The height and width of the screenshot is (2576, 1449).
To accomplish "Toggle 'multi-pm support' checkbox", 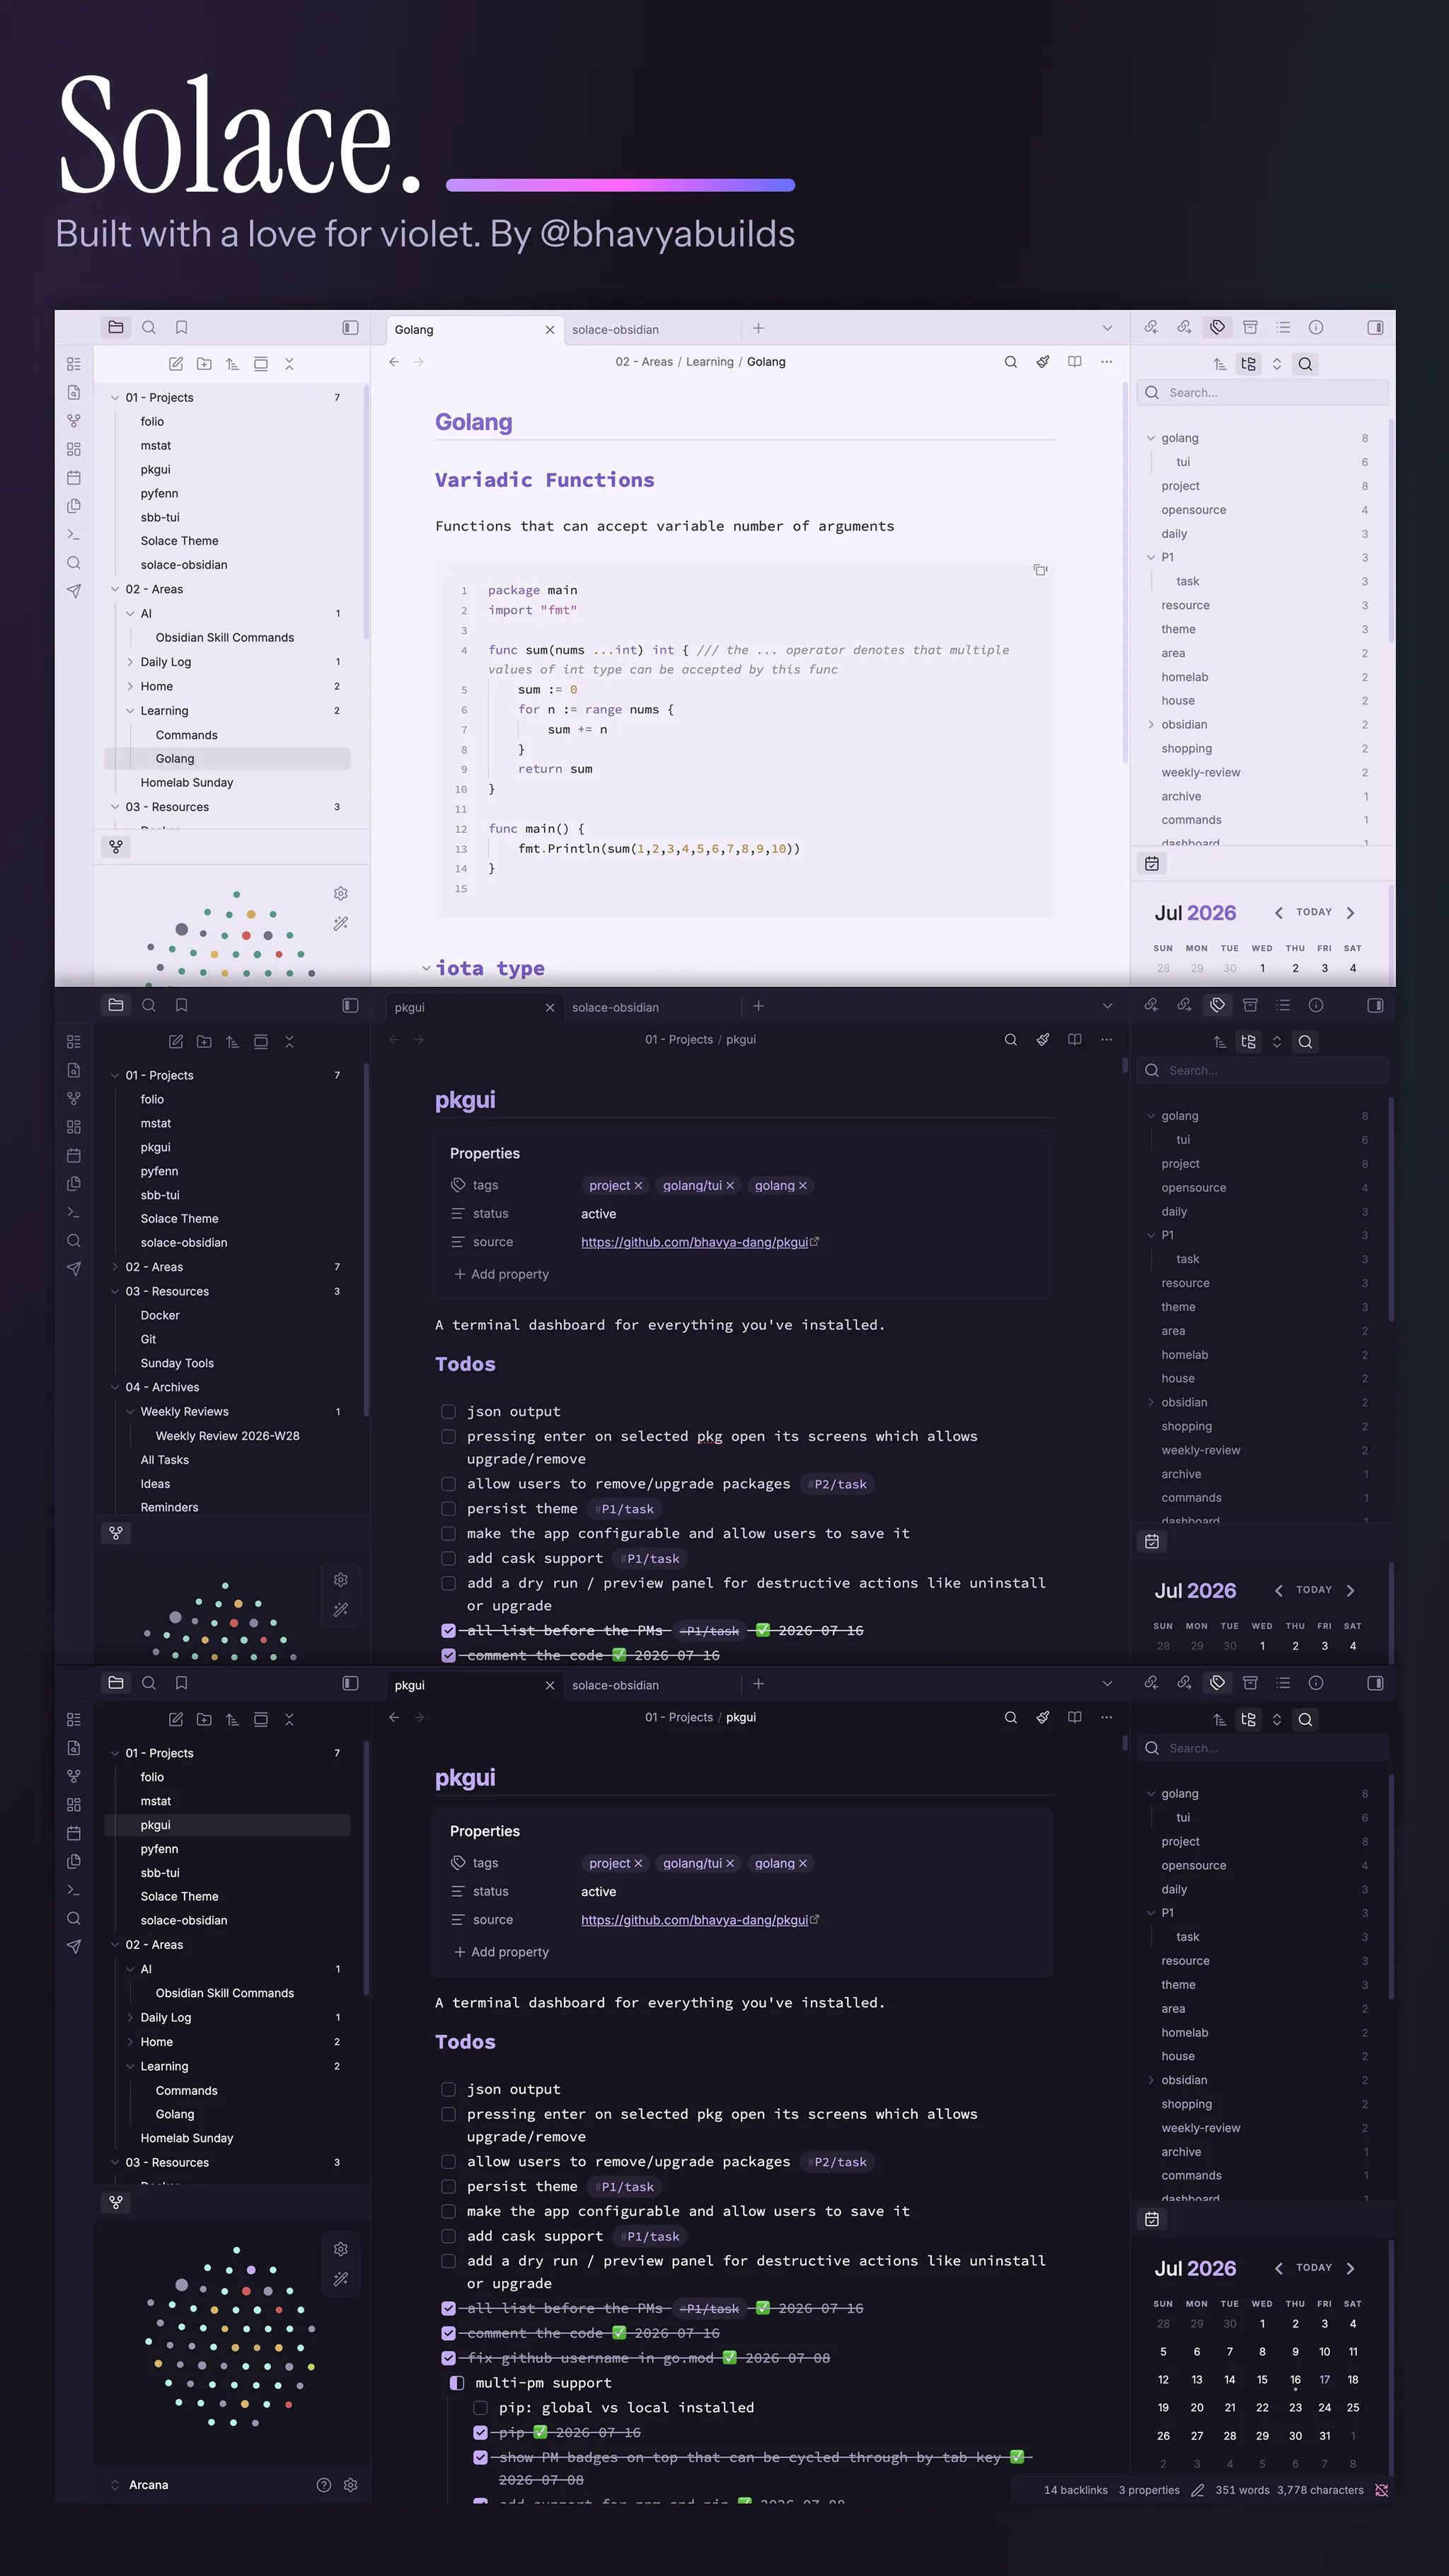I will (457, 2383).
